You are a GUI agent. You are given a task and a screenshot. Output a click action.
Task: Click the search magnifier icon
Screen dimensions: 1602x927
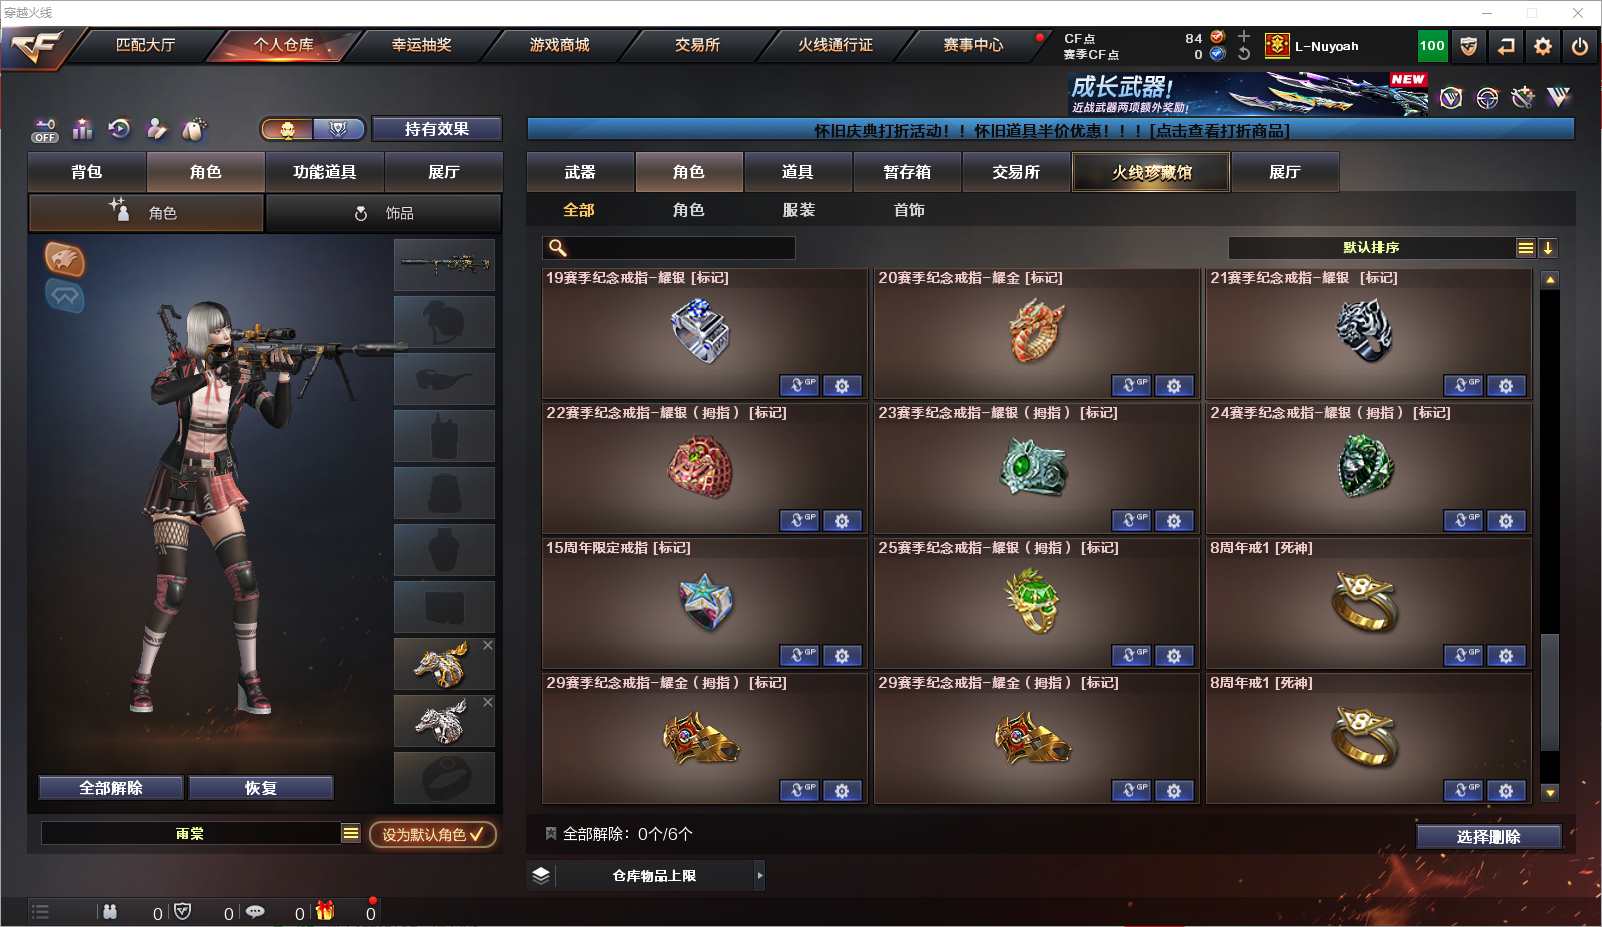point(558,248)
